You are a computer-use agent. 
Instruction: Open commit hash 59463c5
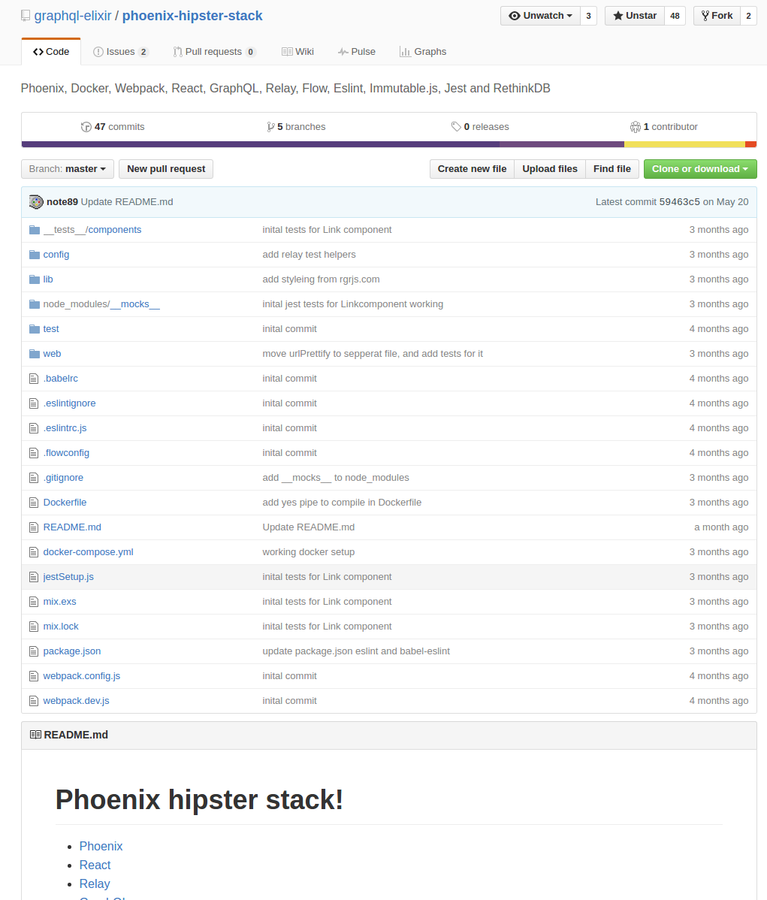click(x=679, y=202)
